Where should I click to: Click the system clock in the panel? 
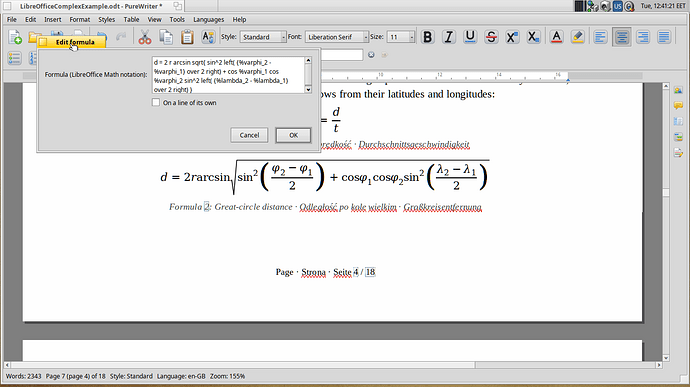663,6
